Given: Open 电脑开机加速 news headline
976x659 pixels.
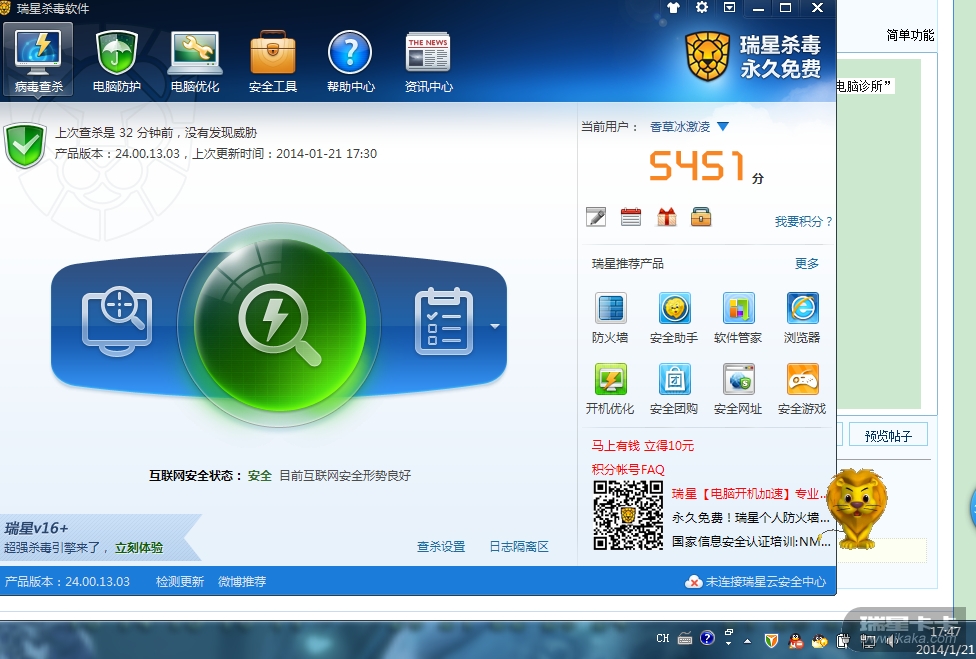Looking at the screenshot, I should click(749, 494).
